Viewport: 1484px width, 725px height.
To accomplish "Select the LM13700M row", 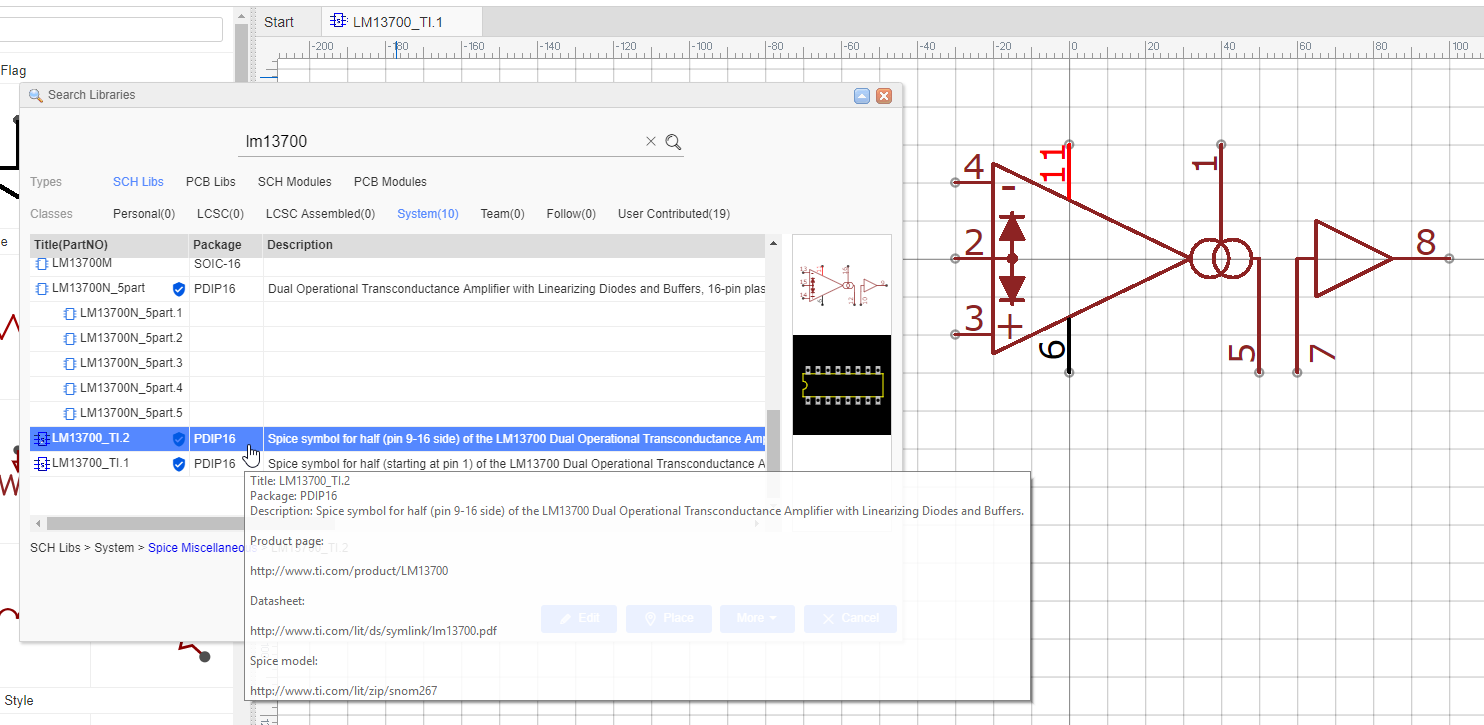I will coord(398,264).
